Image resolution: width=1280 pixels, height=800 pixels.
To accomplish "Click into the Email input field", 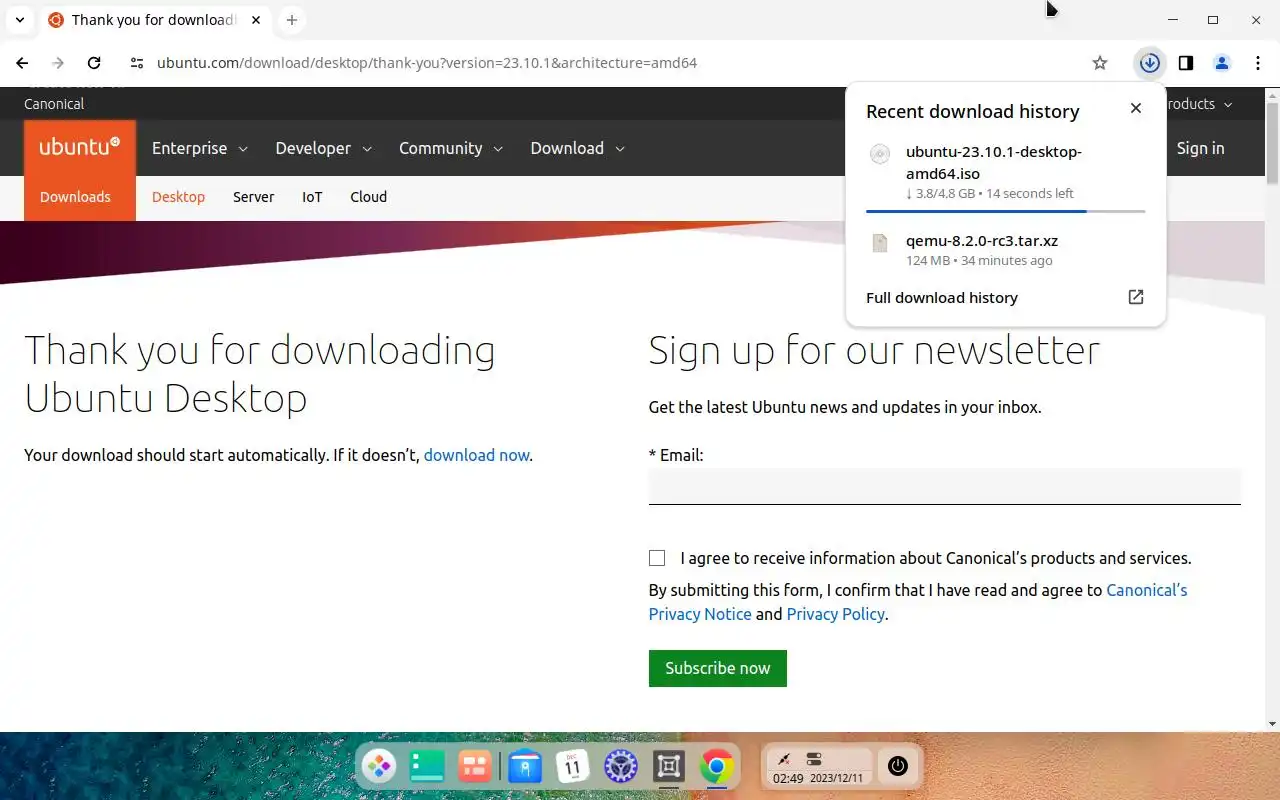I will coord(944,486).
